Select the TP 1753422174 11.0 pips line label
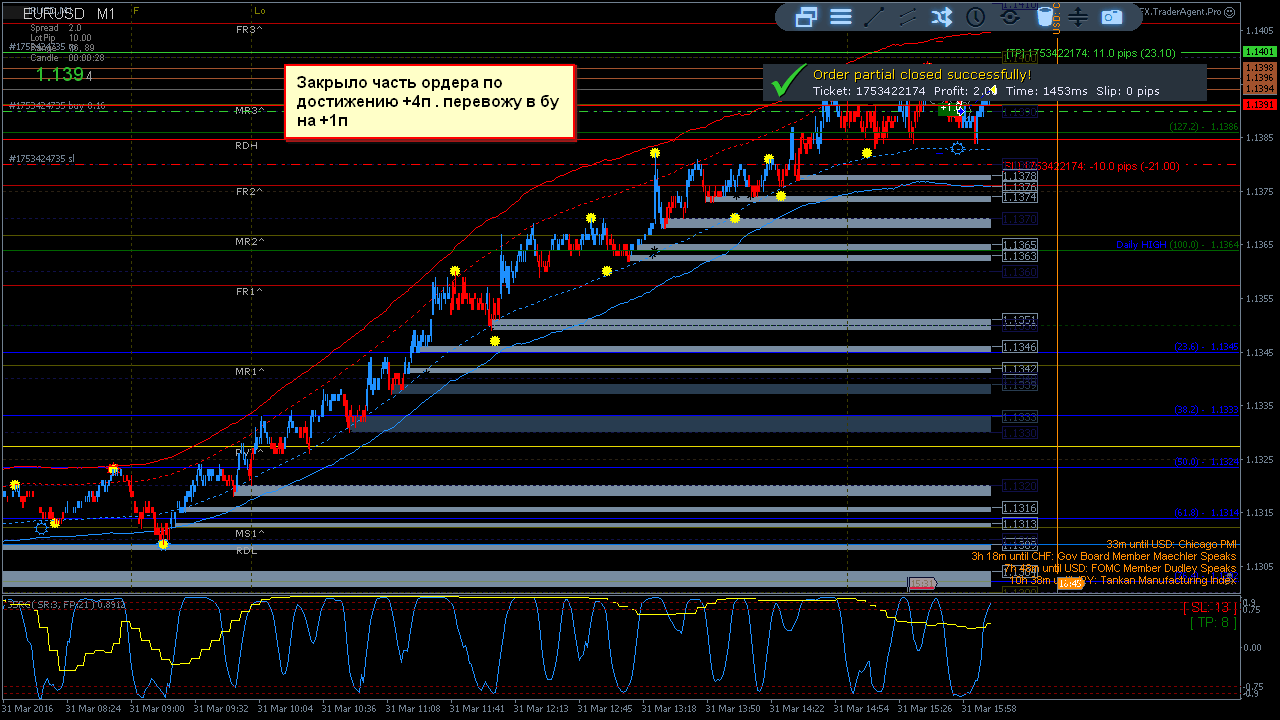This screenshot has height=720, width=1280. click(1091, 53)
